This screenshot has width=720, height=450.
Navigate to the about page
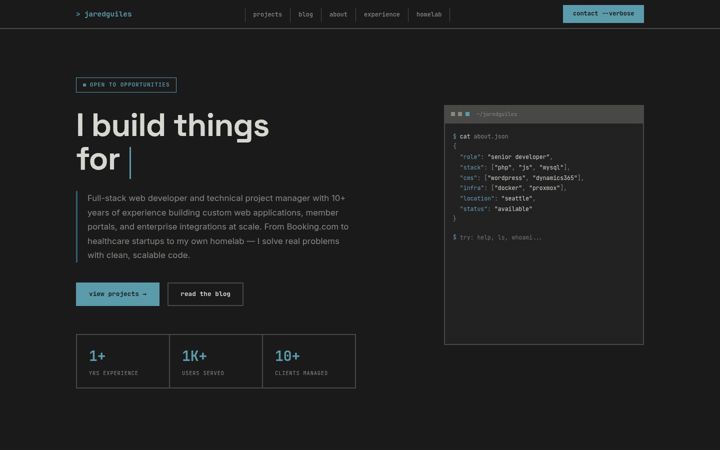point(338,15)
